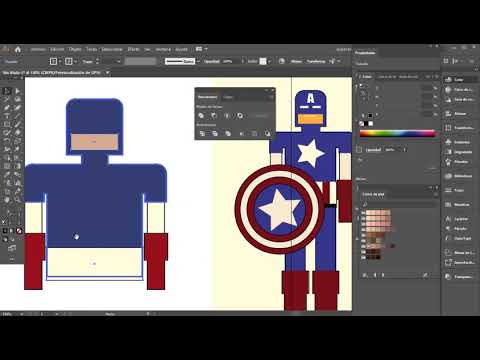This screenshot has height=360, width=480.
Task: Click the Exclude shape mode icon
Action: pos(240,116)
